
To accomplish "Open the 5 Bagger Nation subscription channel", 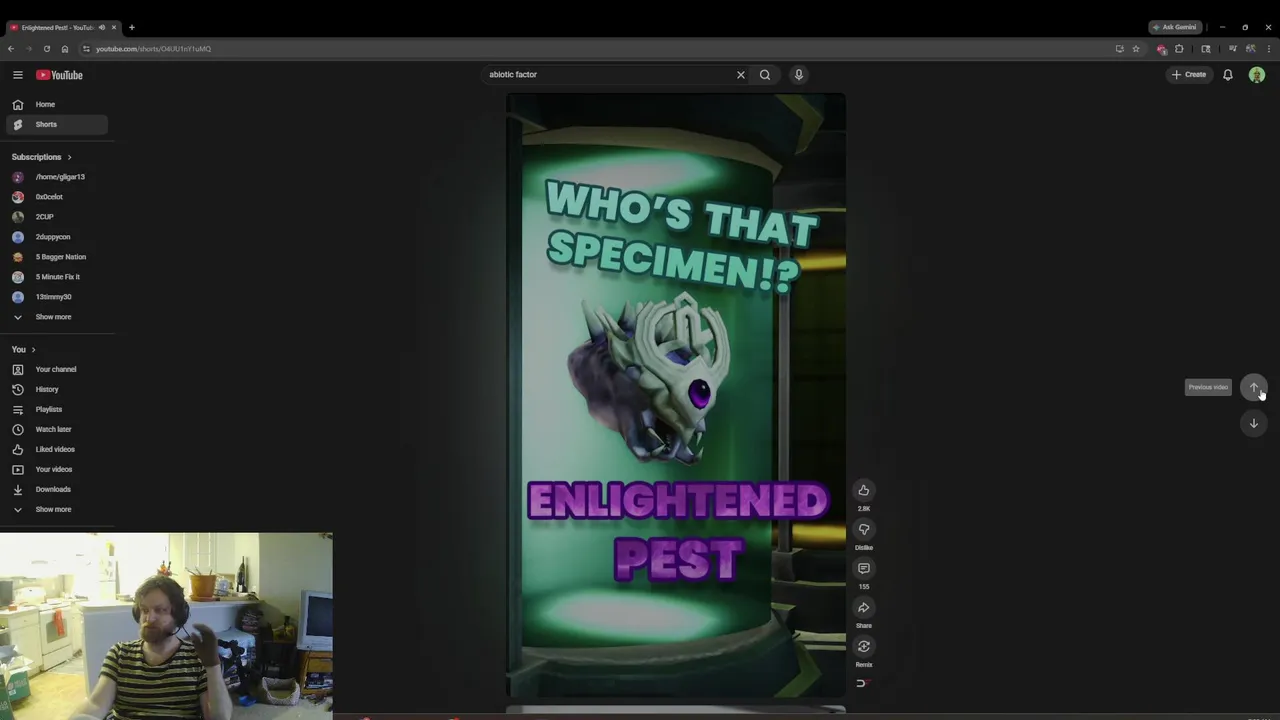I will 57,257.
